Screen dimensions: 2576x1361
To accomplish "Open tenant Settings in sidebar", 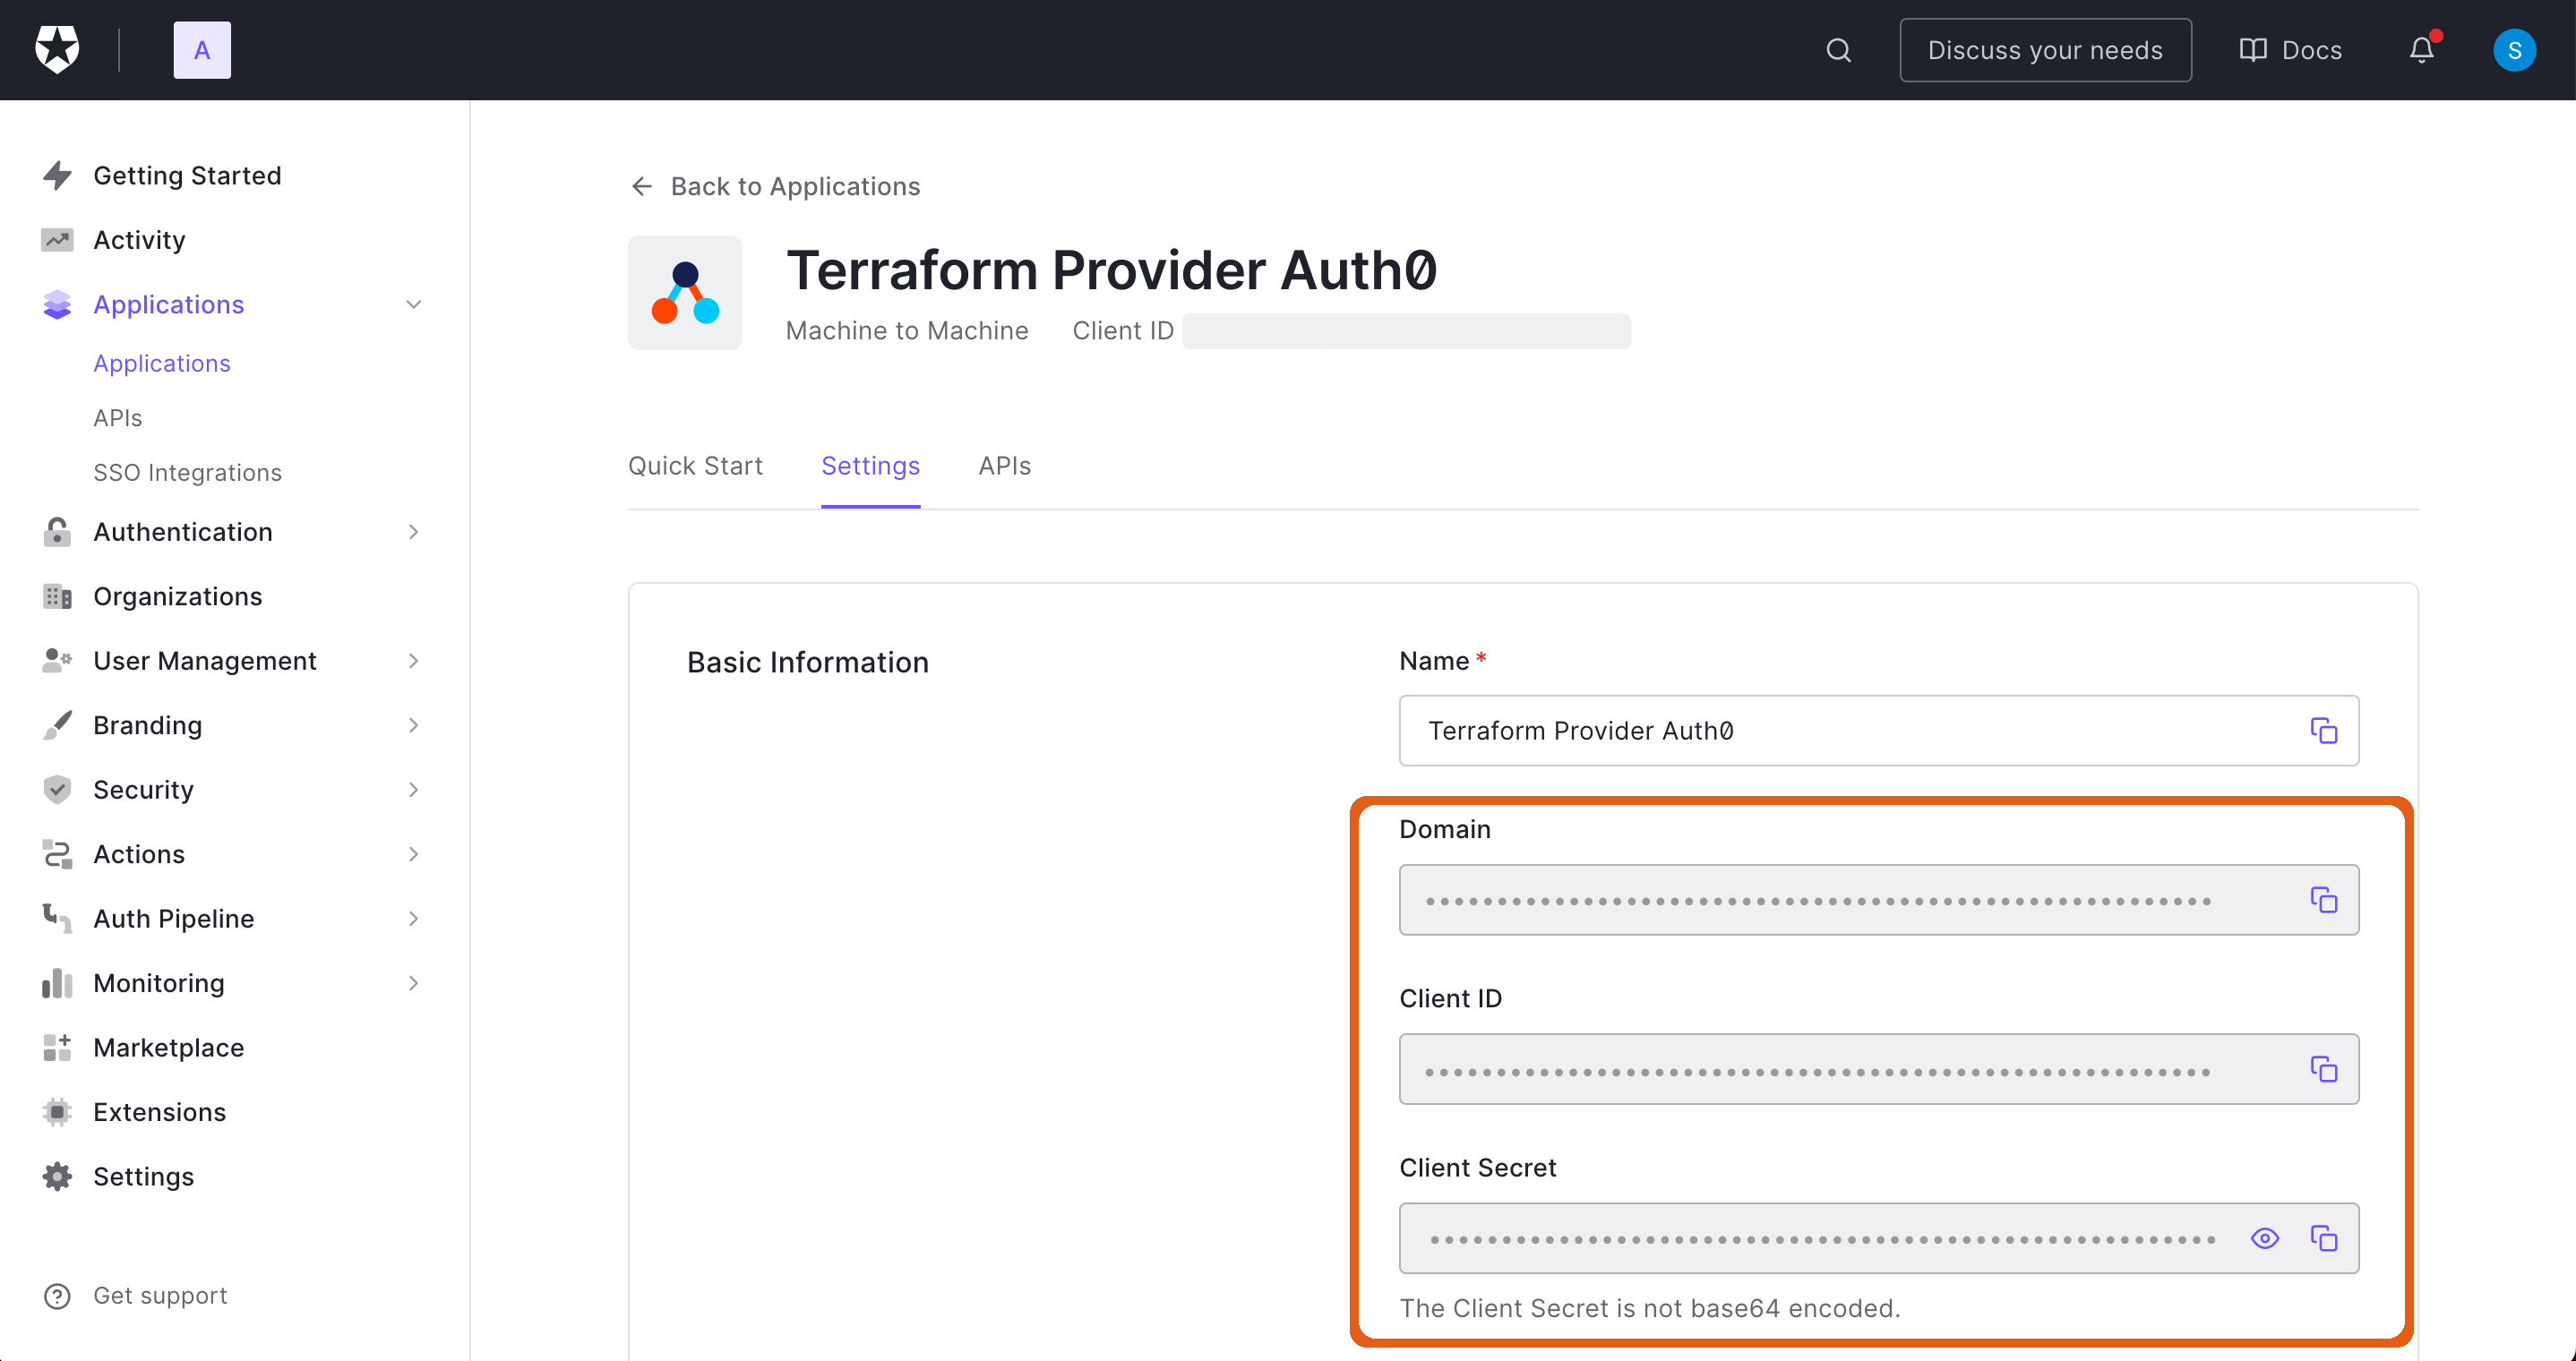I will coord(144,1177).
